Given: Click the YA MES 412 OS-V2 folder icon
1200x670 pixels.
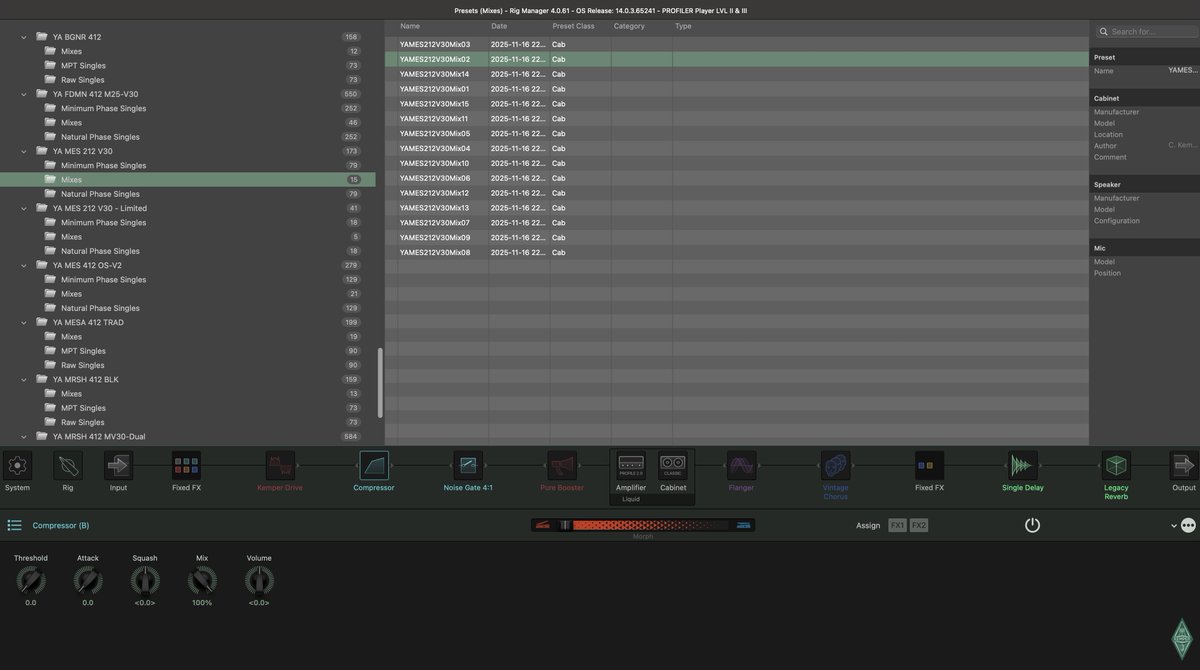Looking at the screenshot, I should pos(42,265).
